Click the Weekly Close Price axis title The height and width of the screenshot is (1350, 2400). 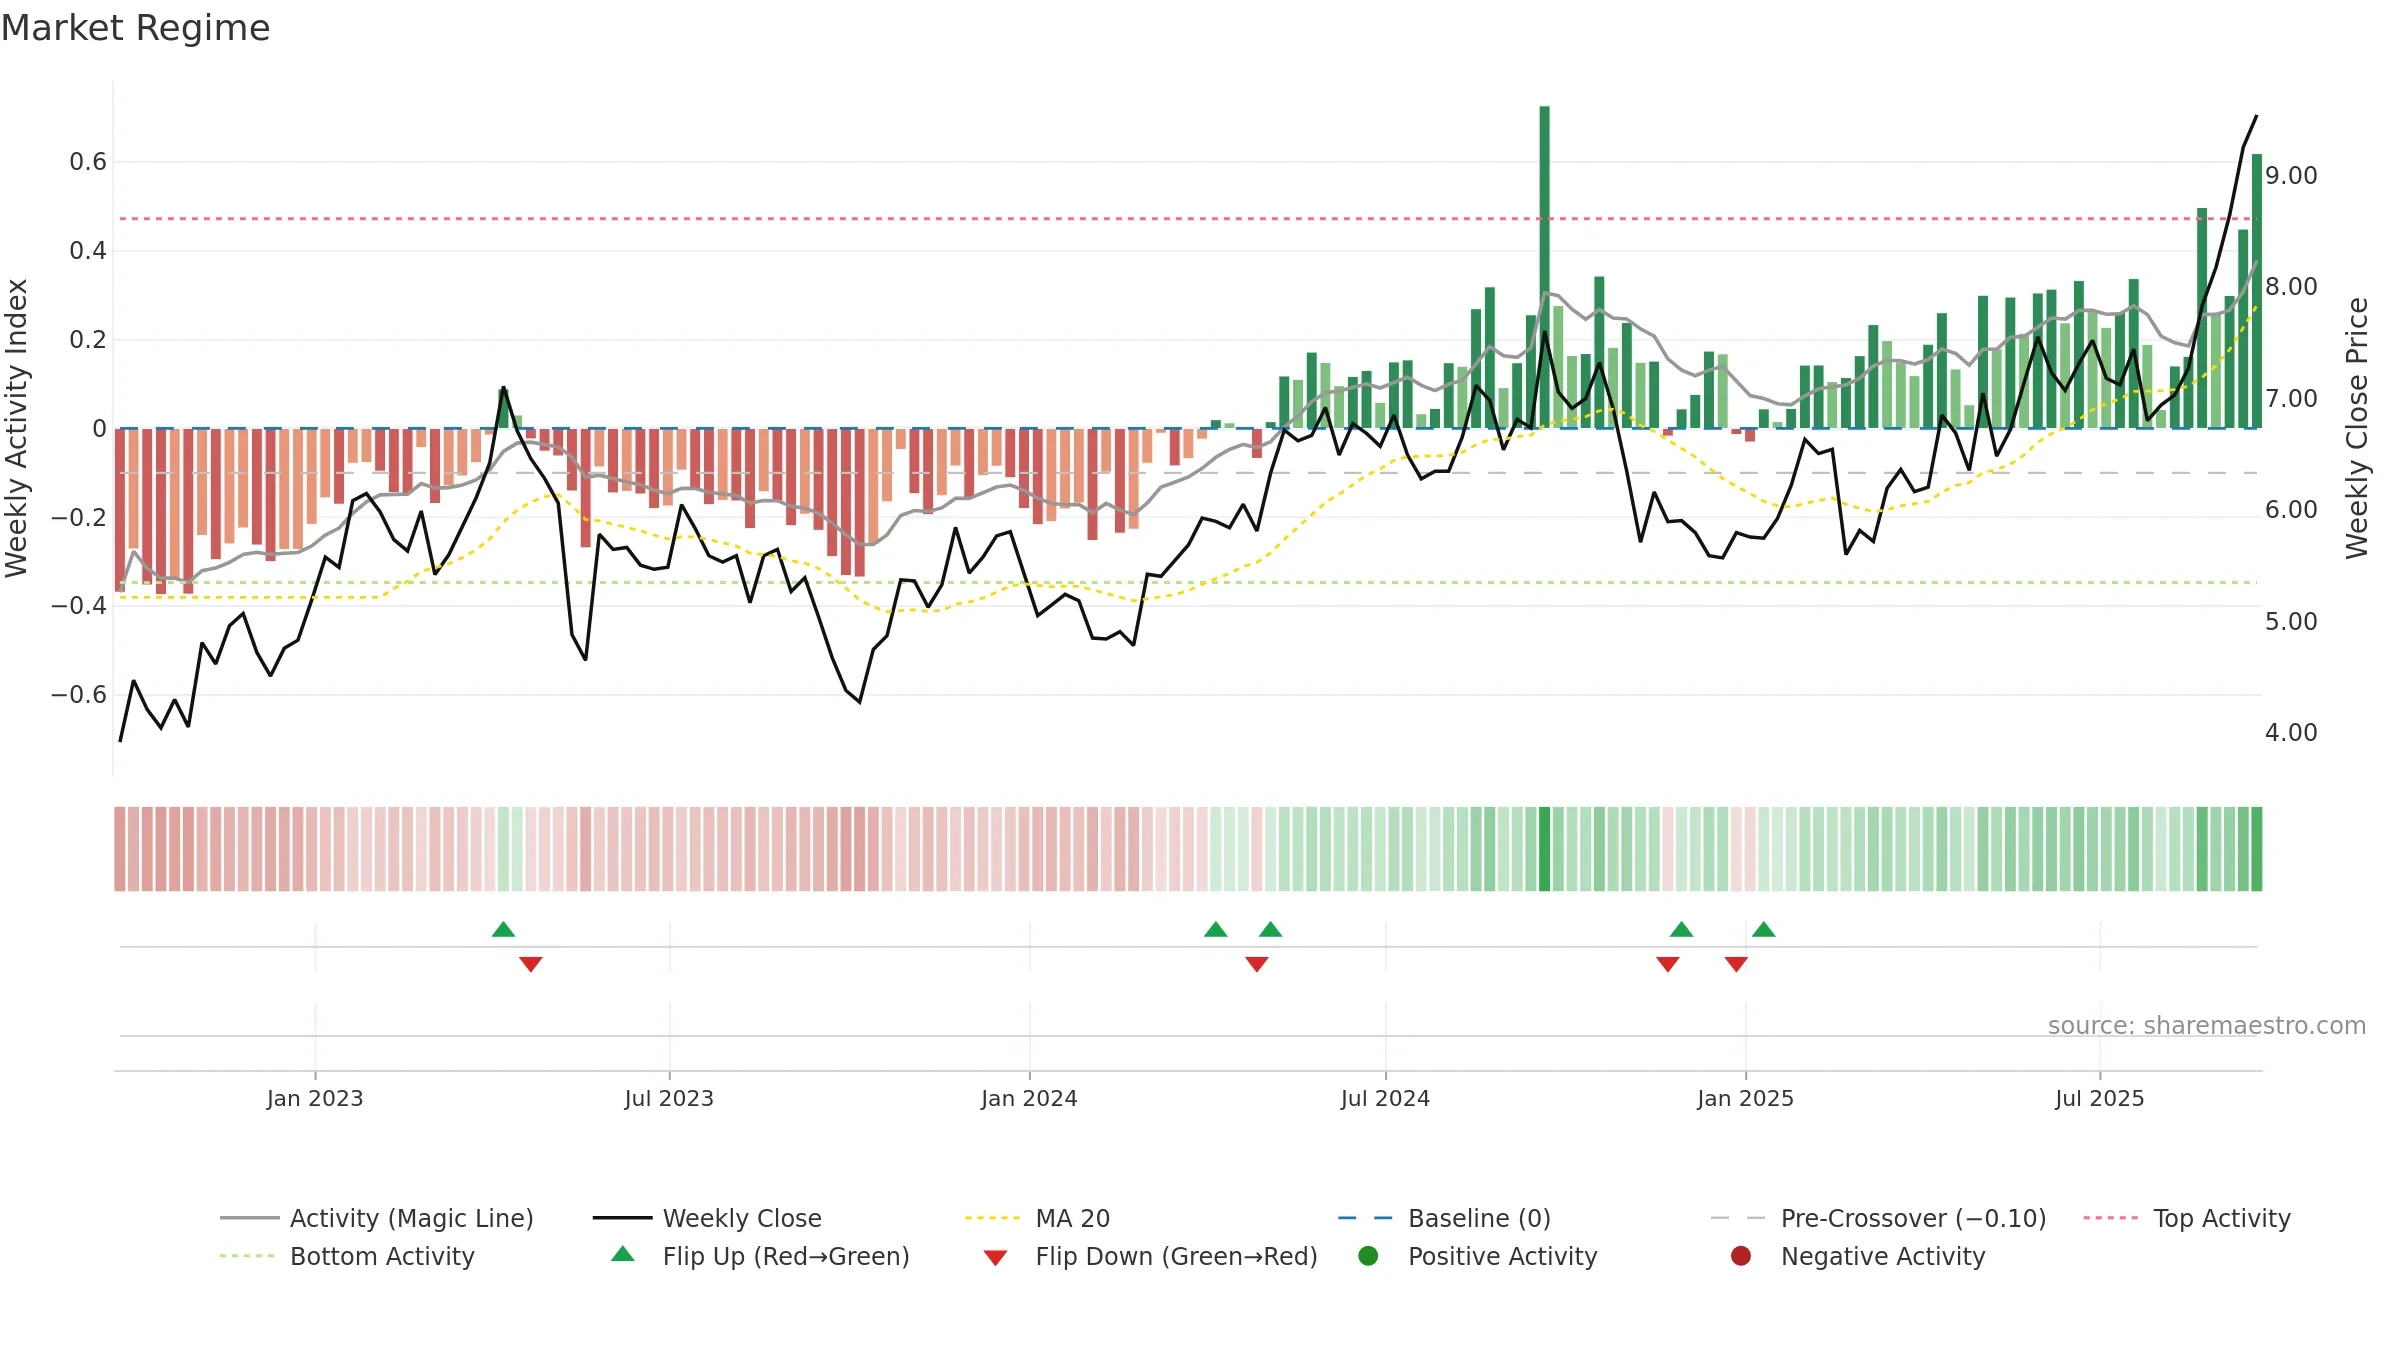[2357, 428]
